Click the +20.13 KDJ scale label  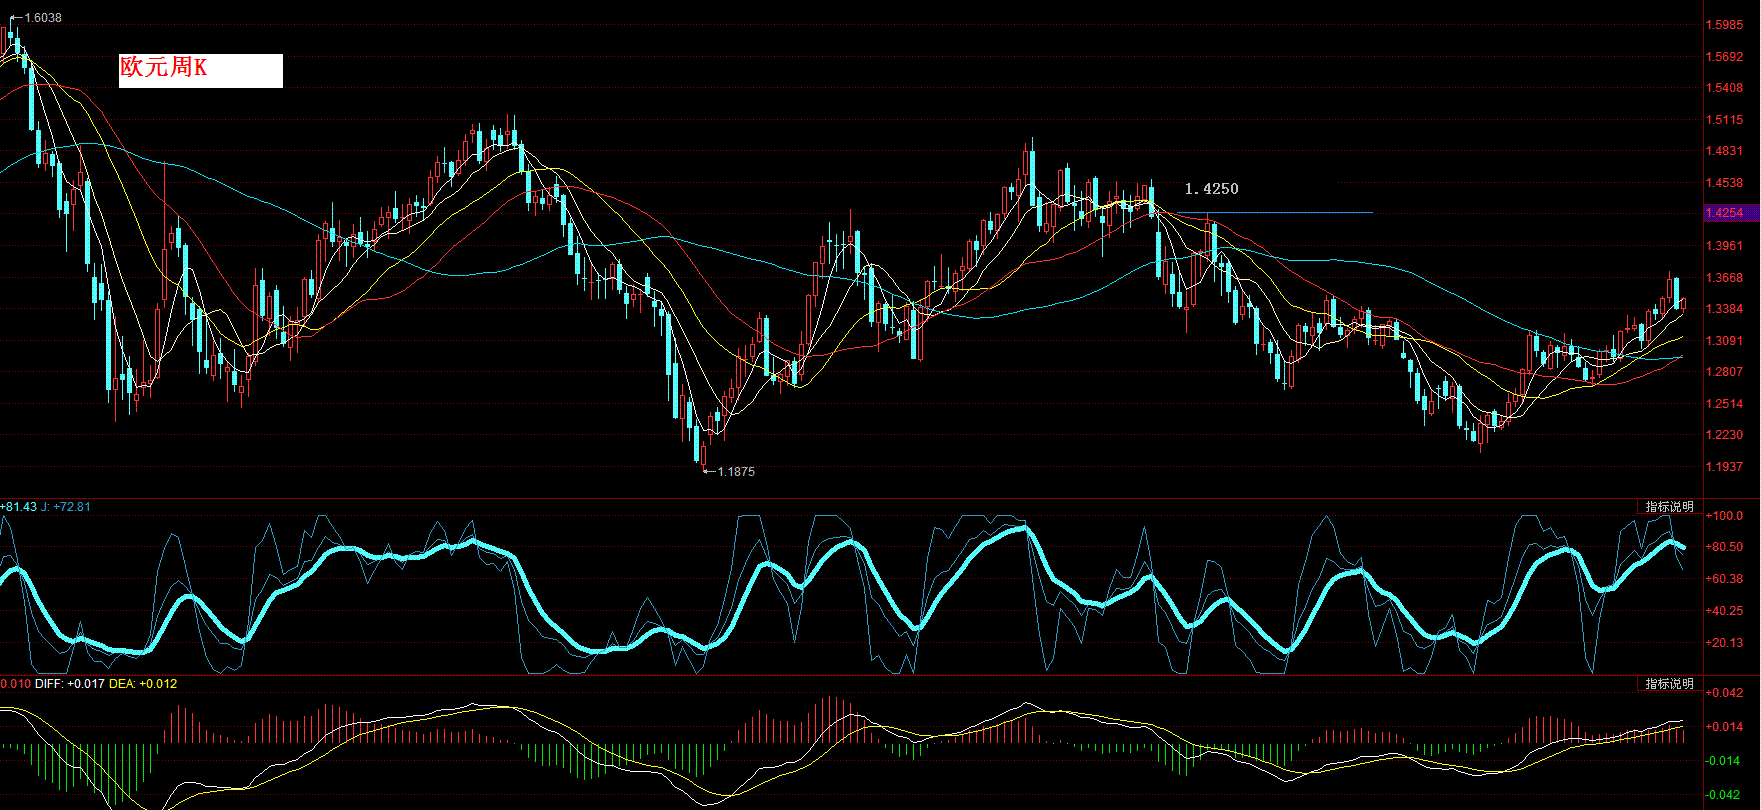[1725, 643]
